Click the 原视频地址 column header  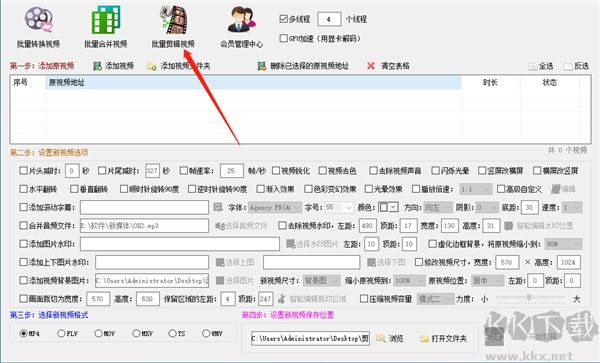coord(253,82)
